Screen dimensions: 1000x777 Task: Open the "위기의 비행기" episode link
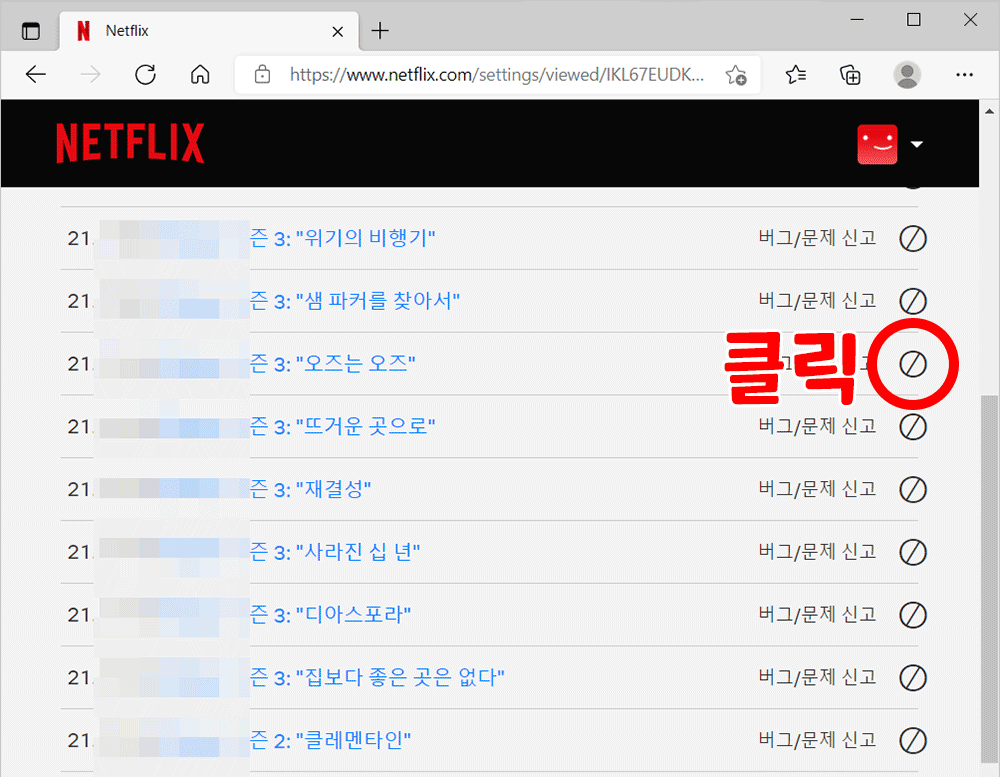point(342,238)
